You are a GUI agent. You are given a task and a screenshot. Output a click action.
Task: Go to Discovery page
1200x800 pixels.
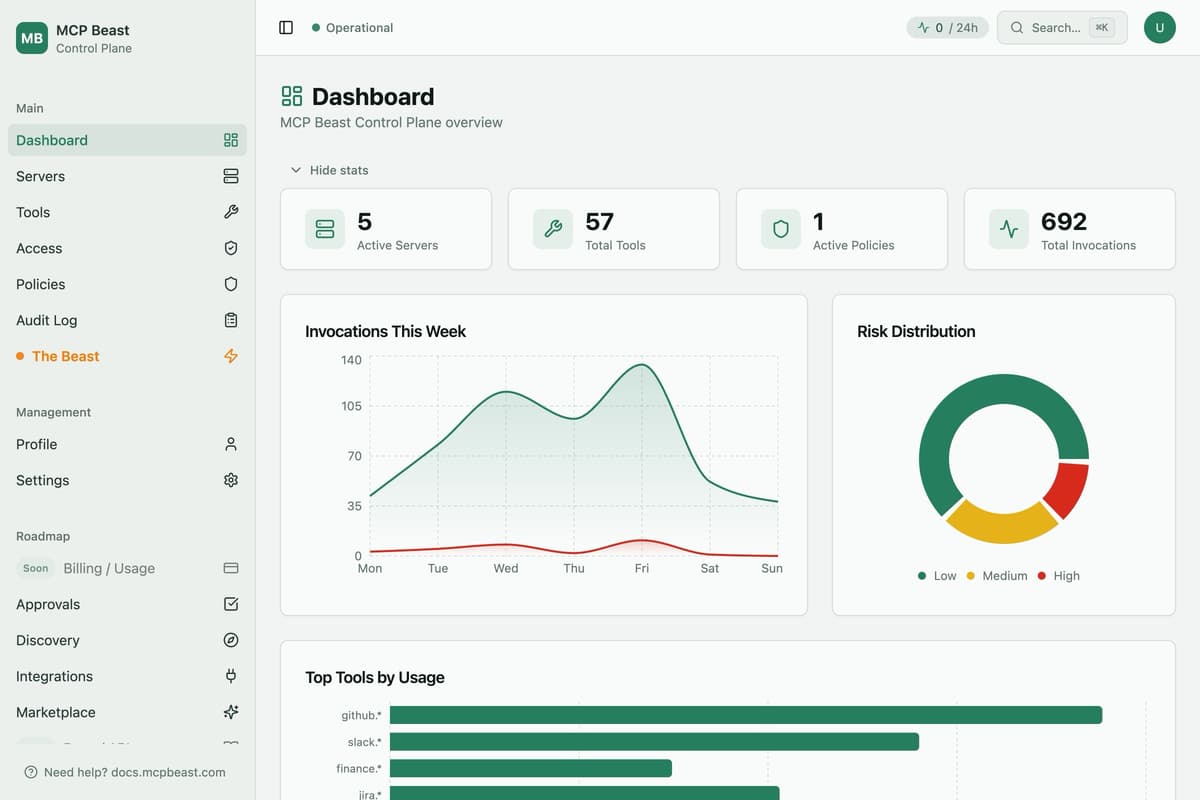(x=127, y=640)
